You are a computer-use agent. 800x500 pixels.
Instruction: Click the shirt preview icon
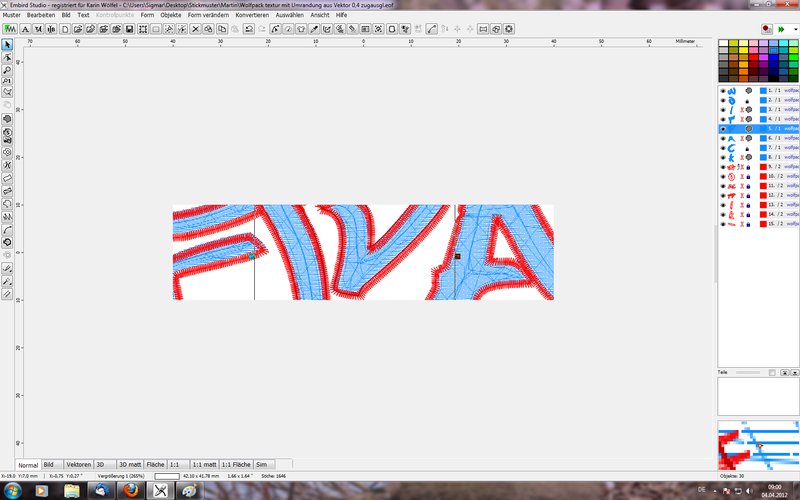301,29
